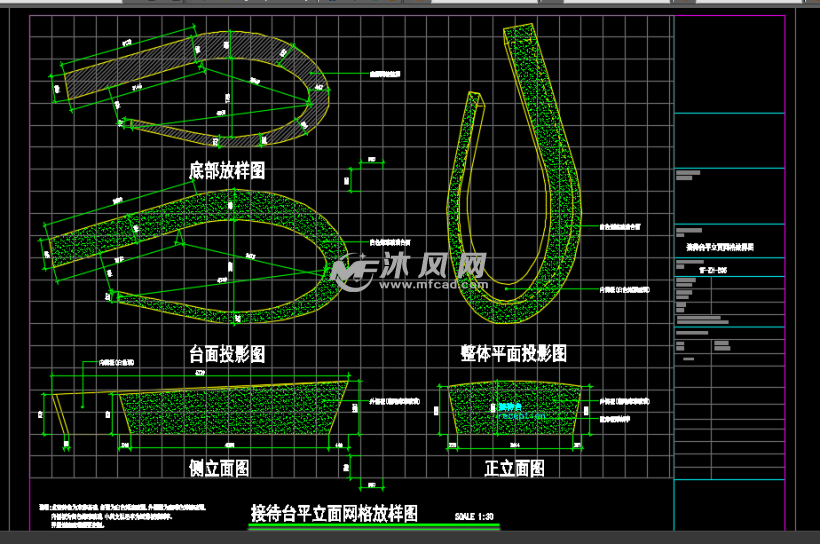Select the 正立面图 drawing label
The width and height of the screenshot is (820, 544).
pos(514,468)
